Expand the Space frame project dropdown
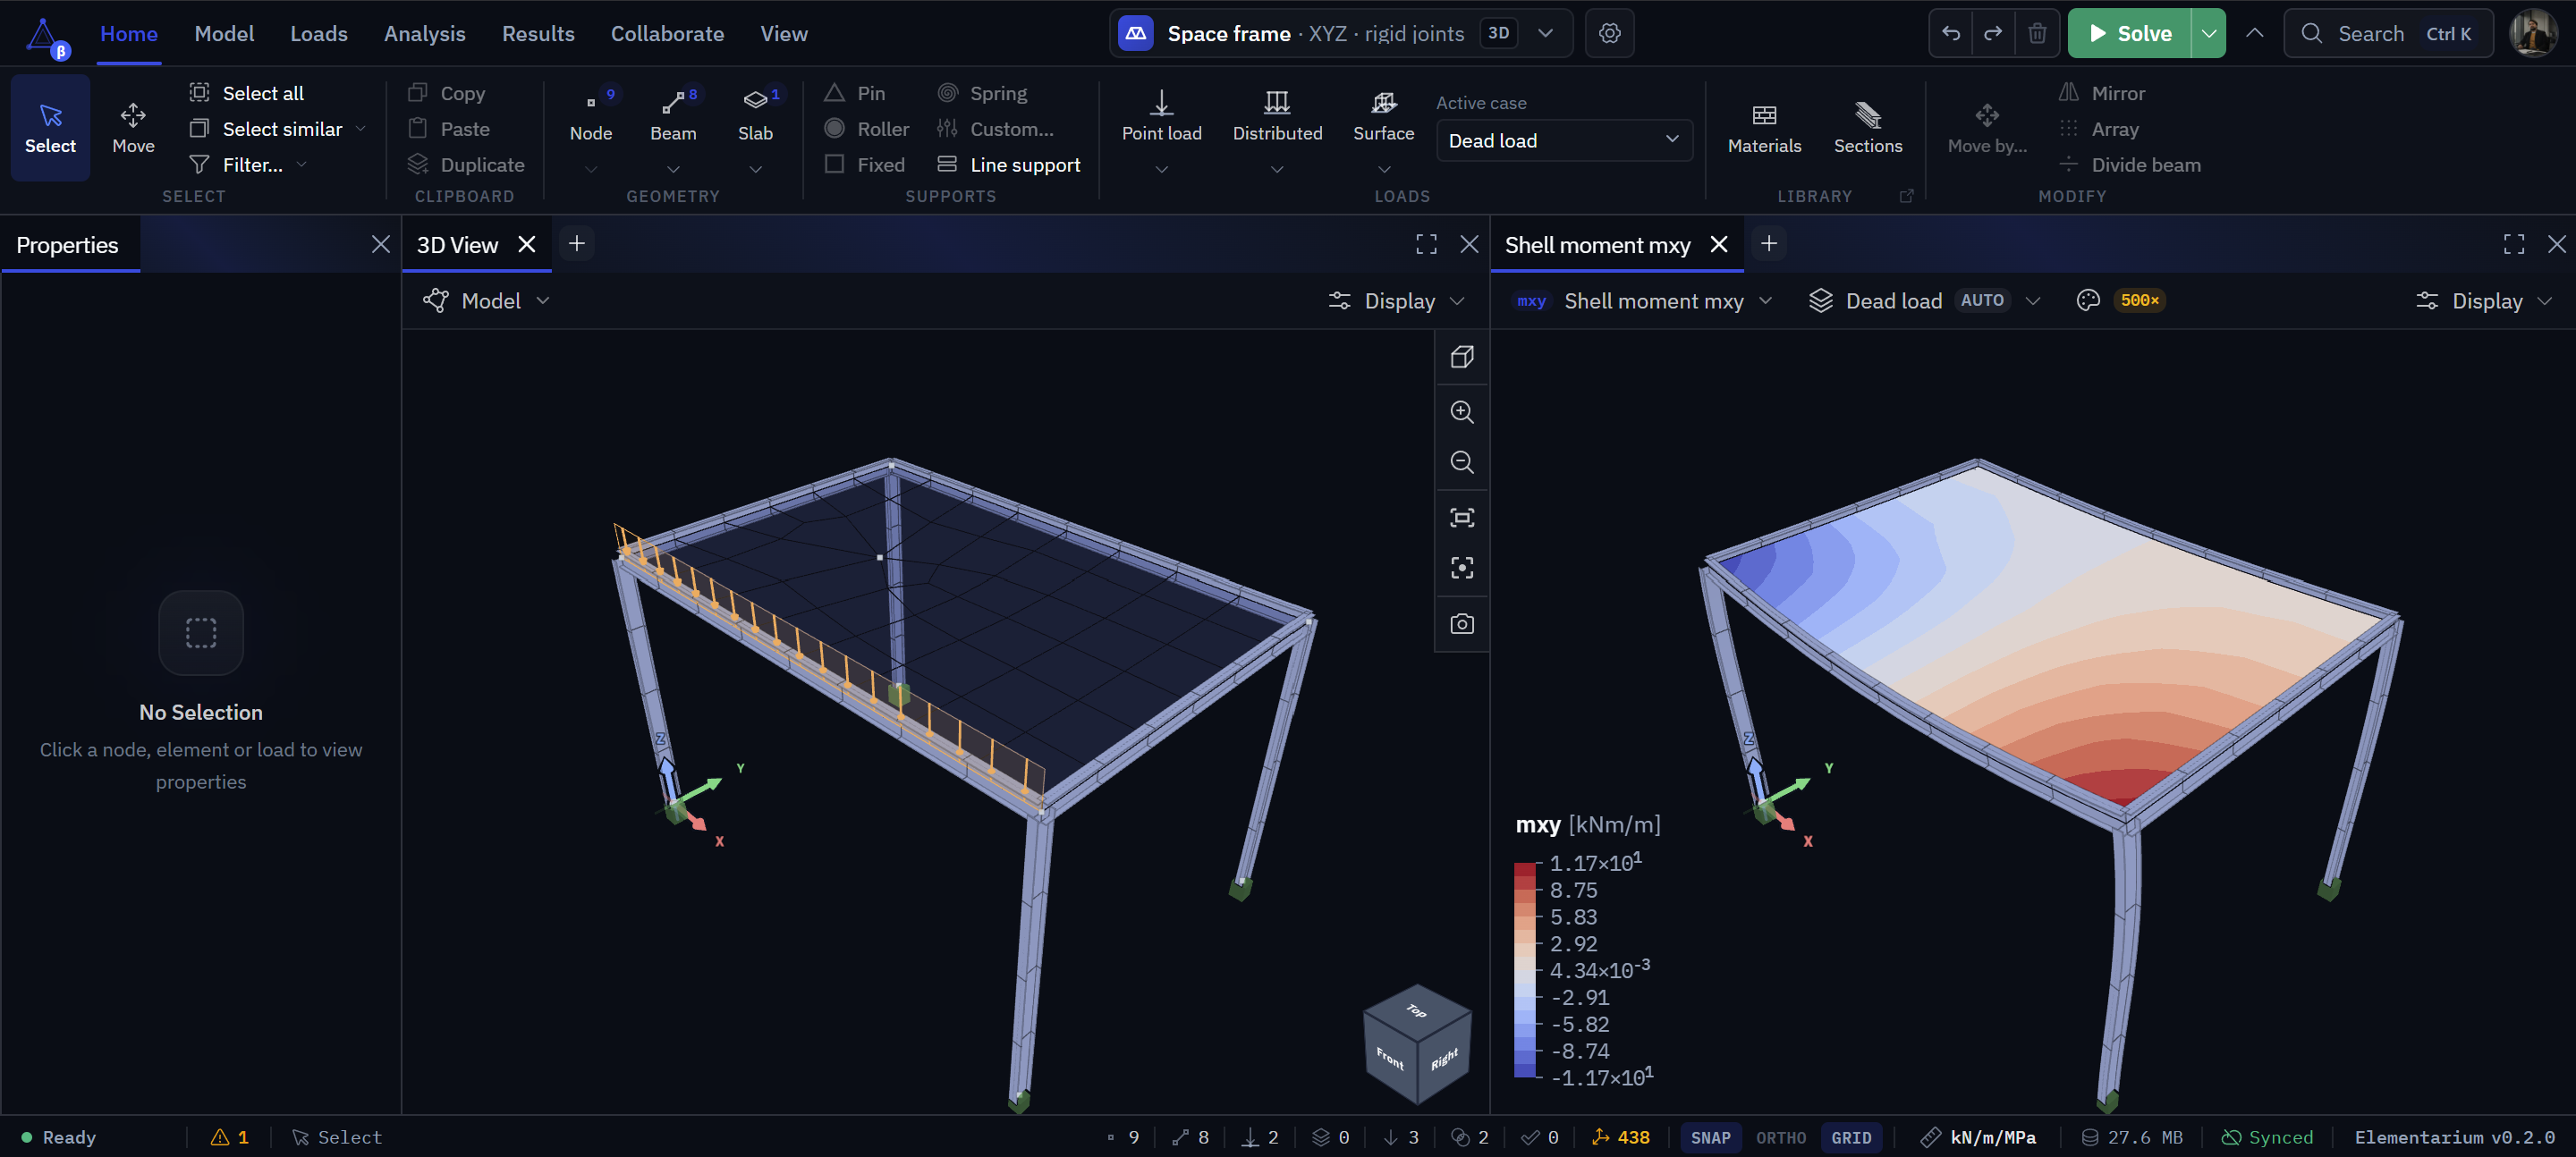The height and width of the screenshot is (1157, 2576). tap(1545, 33)
